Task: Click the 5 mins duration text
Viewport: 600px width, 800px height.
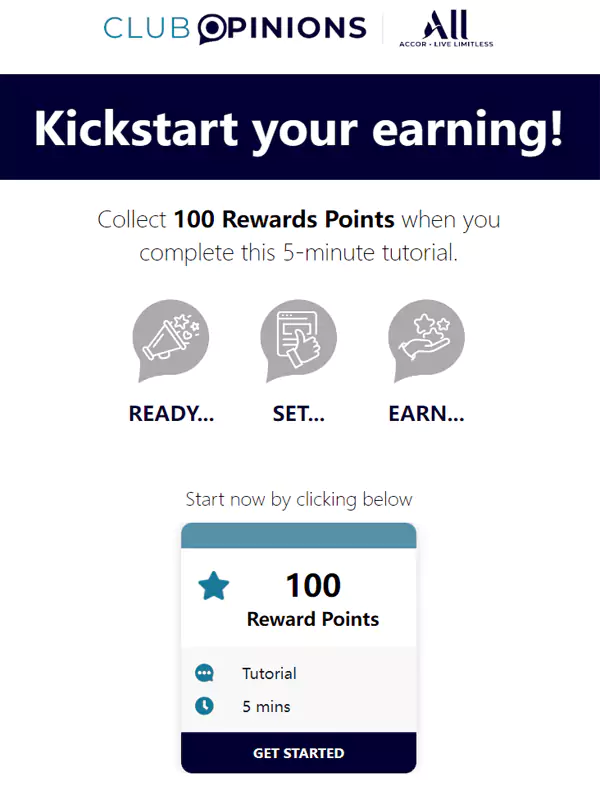Action: pyautogui.click(x=266, y=706)
